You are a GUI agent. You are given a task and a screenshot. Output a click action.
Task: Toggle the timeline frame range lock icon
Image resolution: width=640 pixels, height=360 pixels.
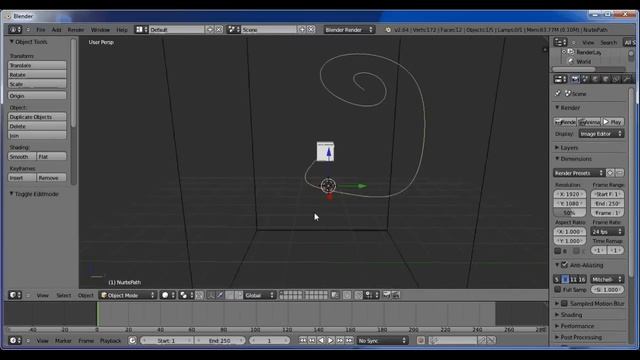tap(132, 340)
